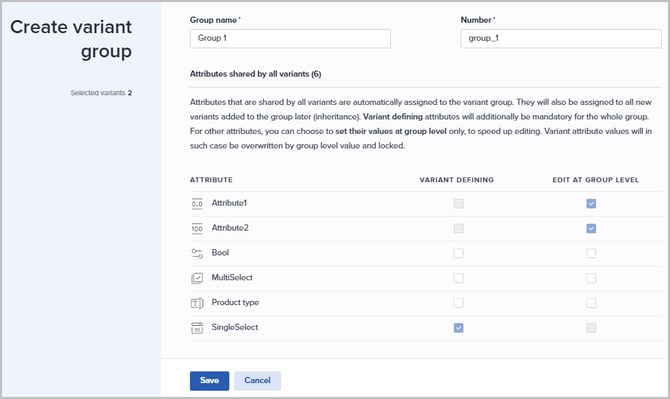Select the SingleSelect attribute label
This screenshot has width=670, height=399.
pyautogui.click(x=235, y=327)
